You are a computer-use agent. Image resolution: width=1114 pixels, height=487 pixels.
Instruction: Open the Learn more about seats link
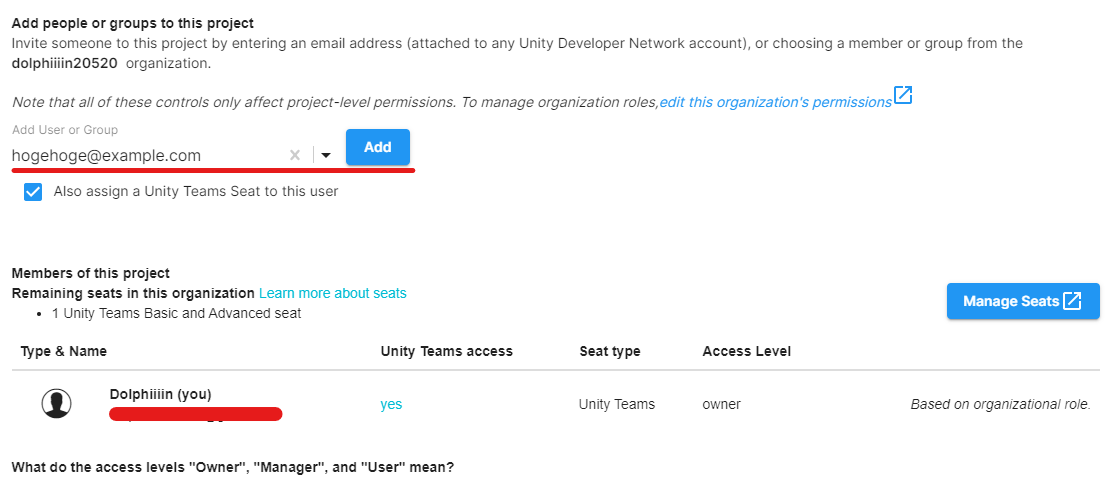click(332, 293)
